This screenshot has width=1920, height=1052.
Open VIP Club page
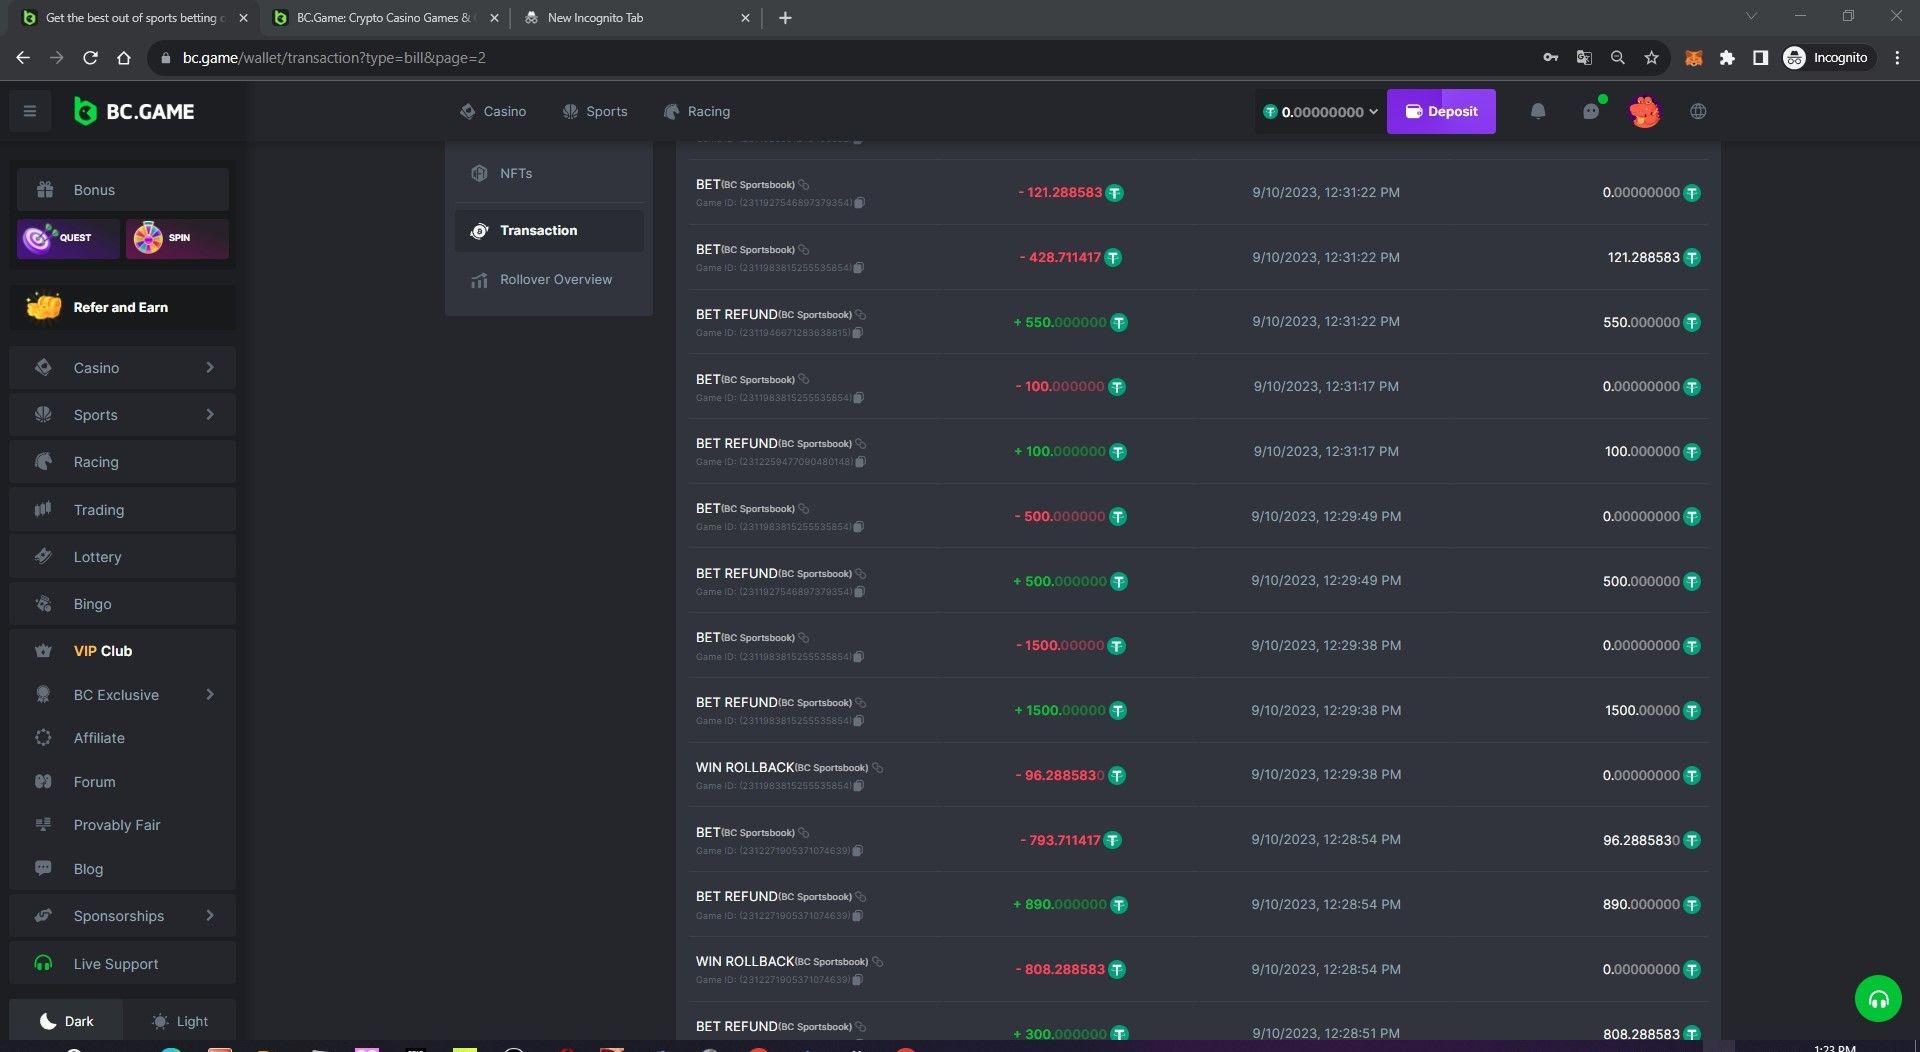(123, 651)
